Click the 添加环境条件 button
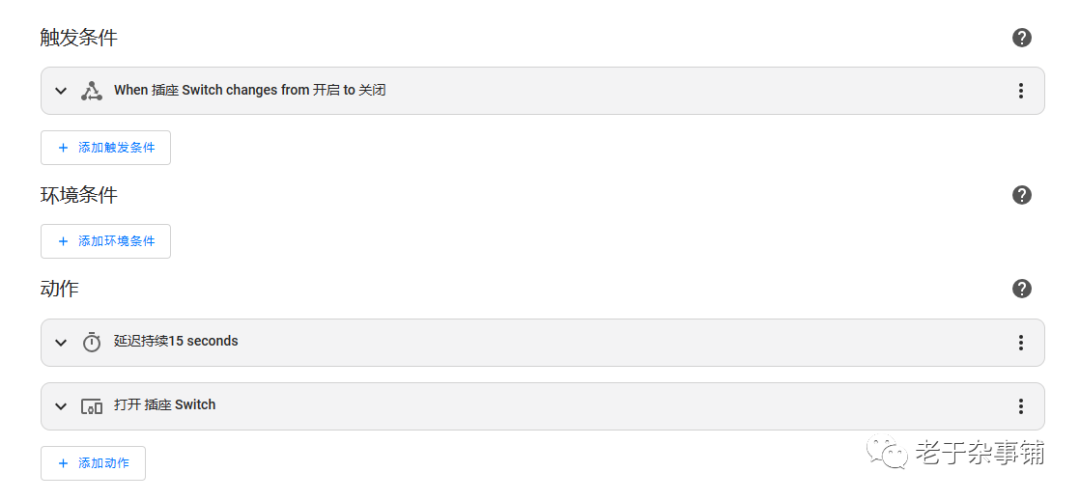This screenshot has height=500, width=1080. point(105,241)
